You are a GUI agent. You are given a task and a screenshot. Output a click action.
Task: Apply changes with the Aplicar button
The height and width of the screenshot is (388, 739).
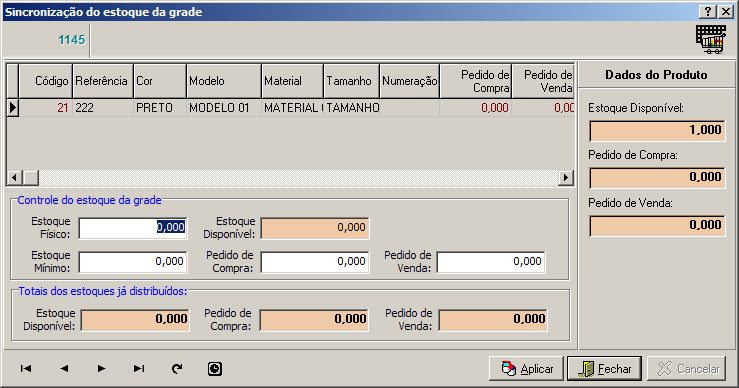click(526, 369)
